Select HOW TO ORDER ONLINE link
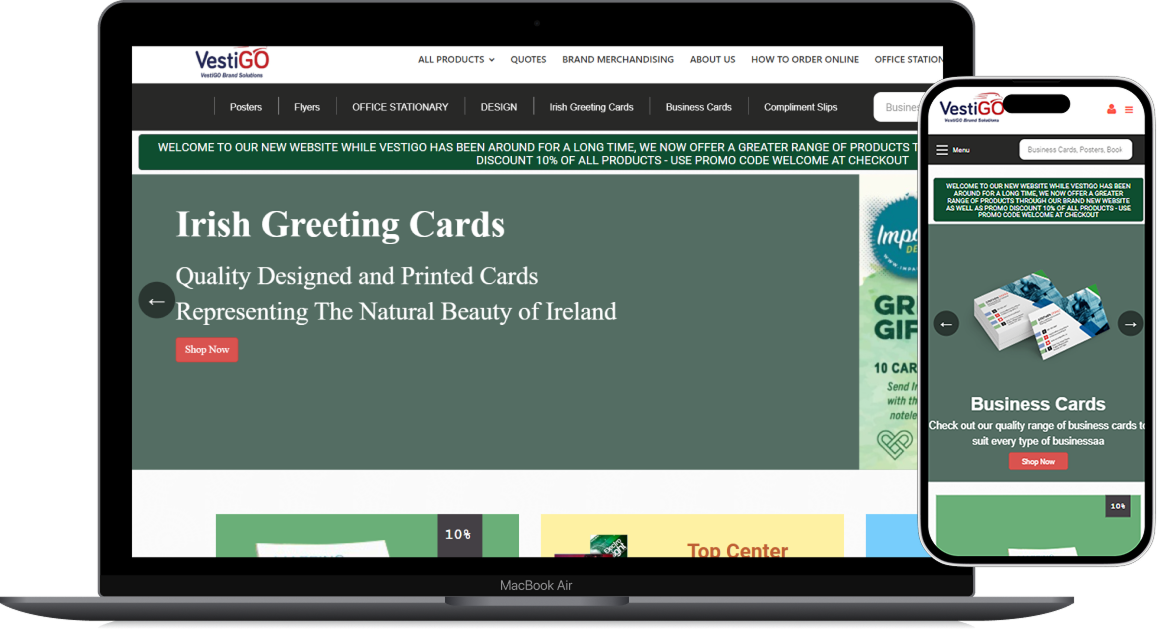 coord(804,60)
